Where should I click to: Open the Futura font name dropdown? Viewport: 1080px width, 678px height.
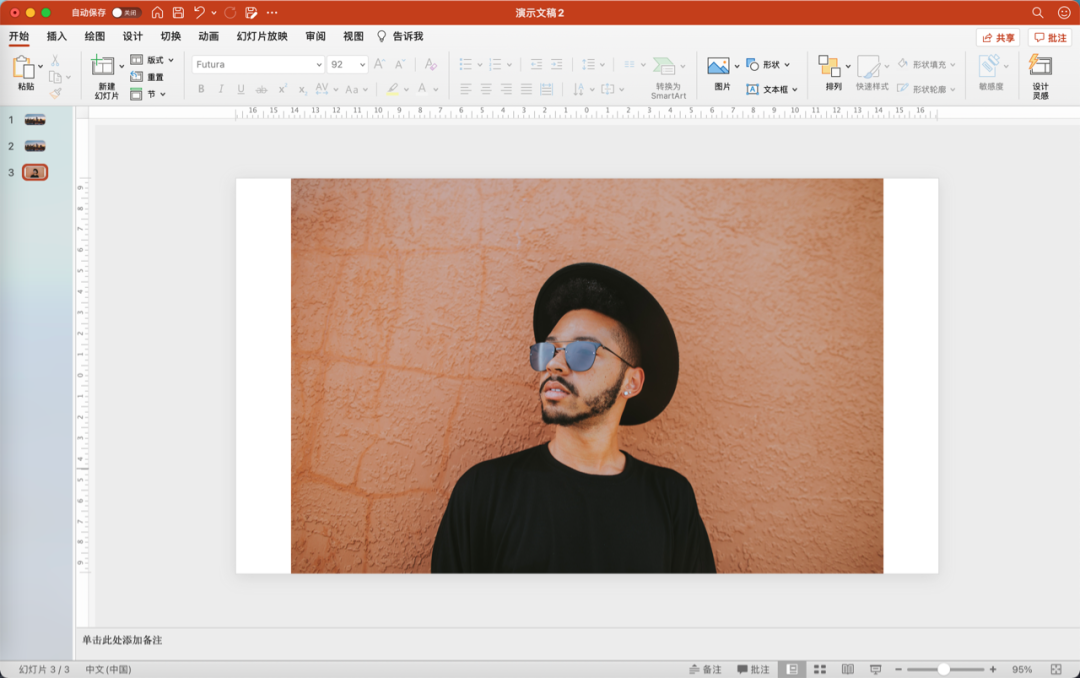point(258,64)
